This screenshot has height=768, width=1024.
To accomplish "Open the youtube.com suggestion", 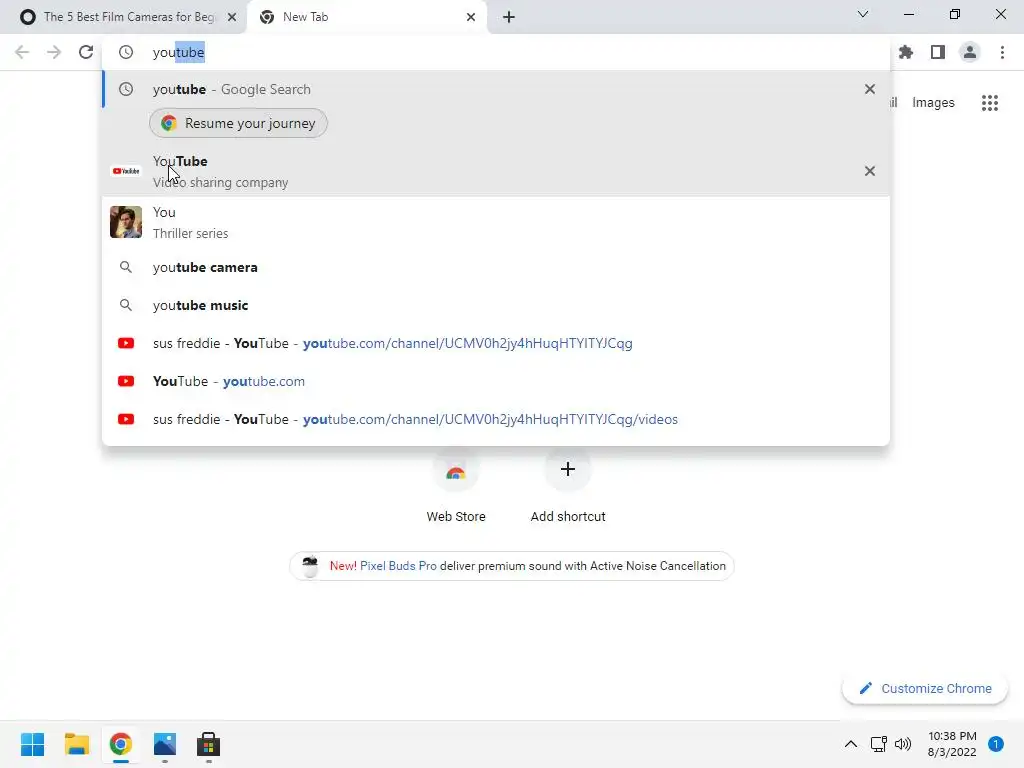I will [496, 381].
